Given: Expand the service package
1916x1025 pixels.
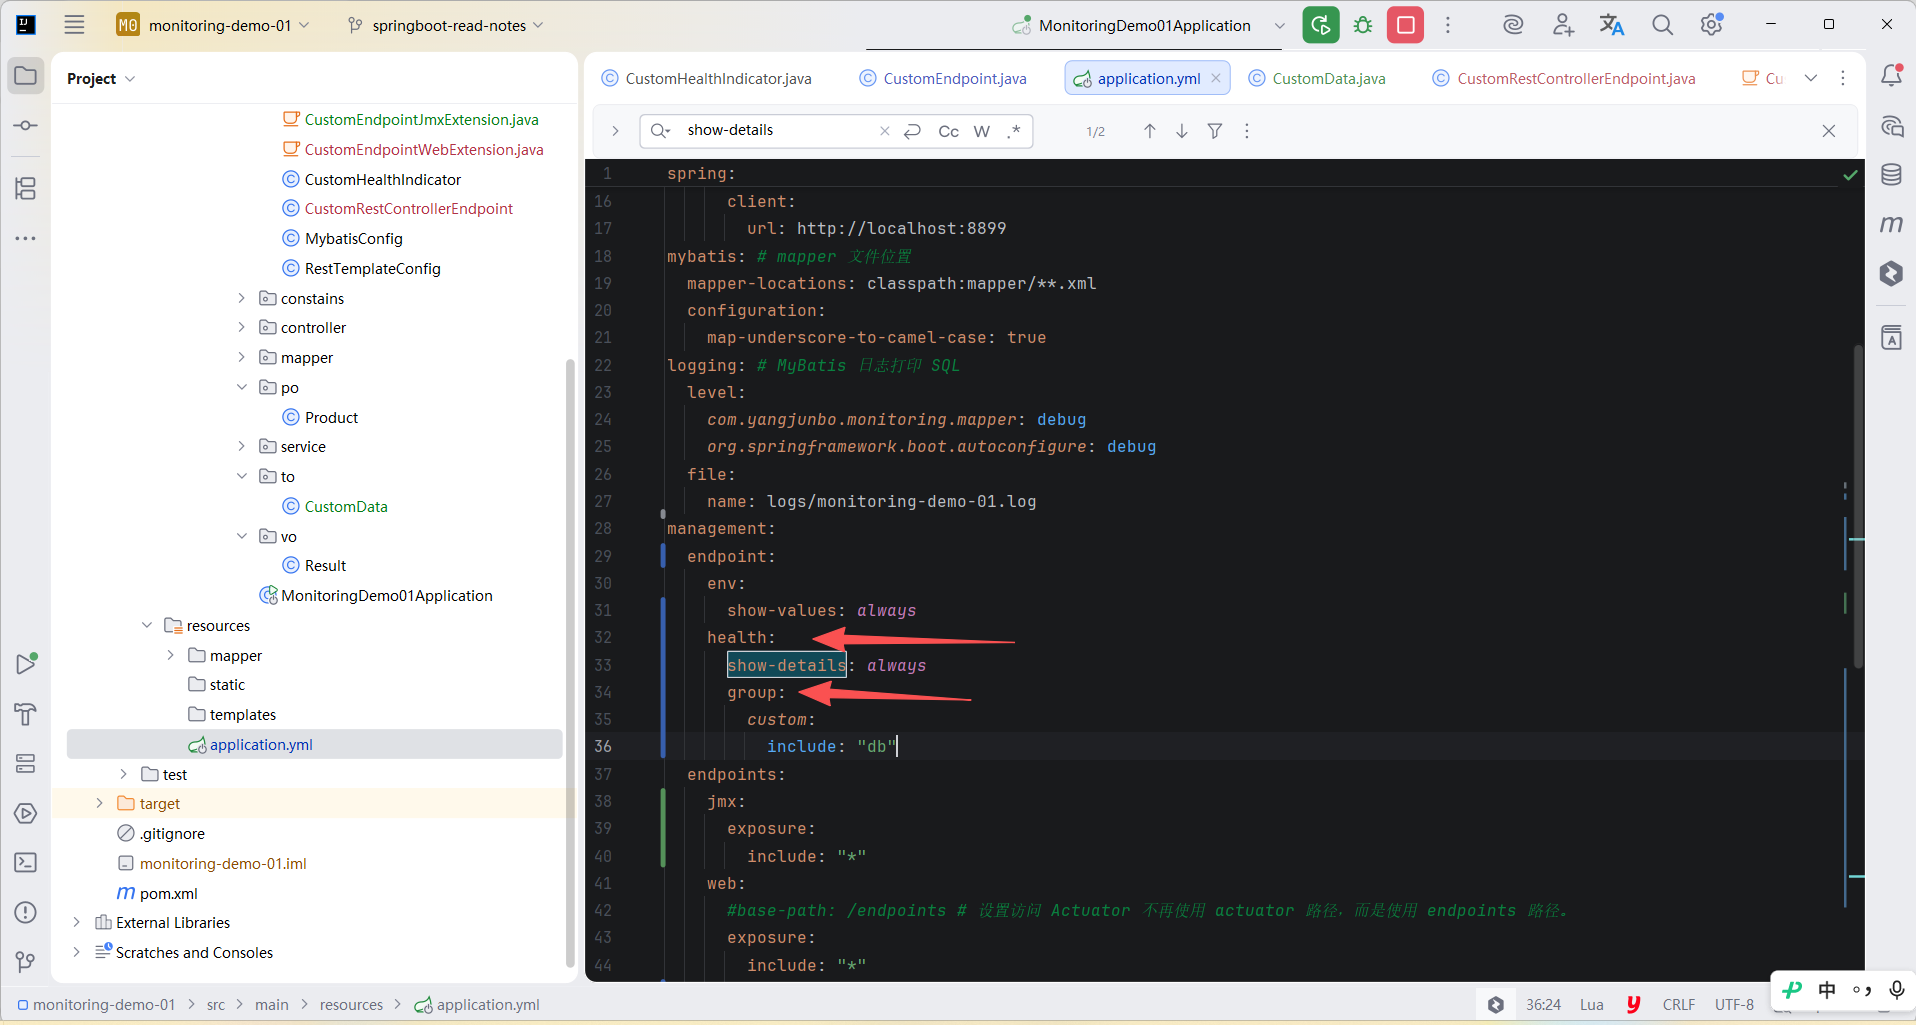Looking at the screenshot, I should 241,446.
